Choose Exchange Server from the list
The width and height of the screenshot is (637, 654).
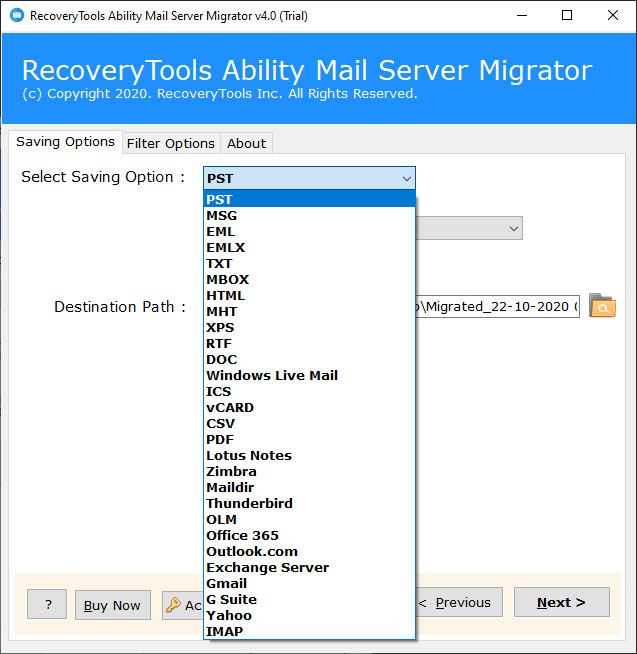[x=267, y=567]
